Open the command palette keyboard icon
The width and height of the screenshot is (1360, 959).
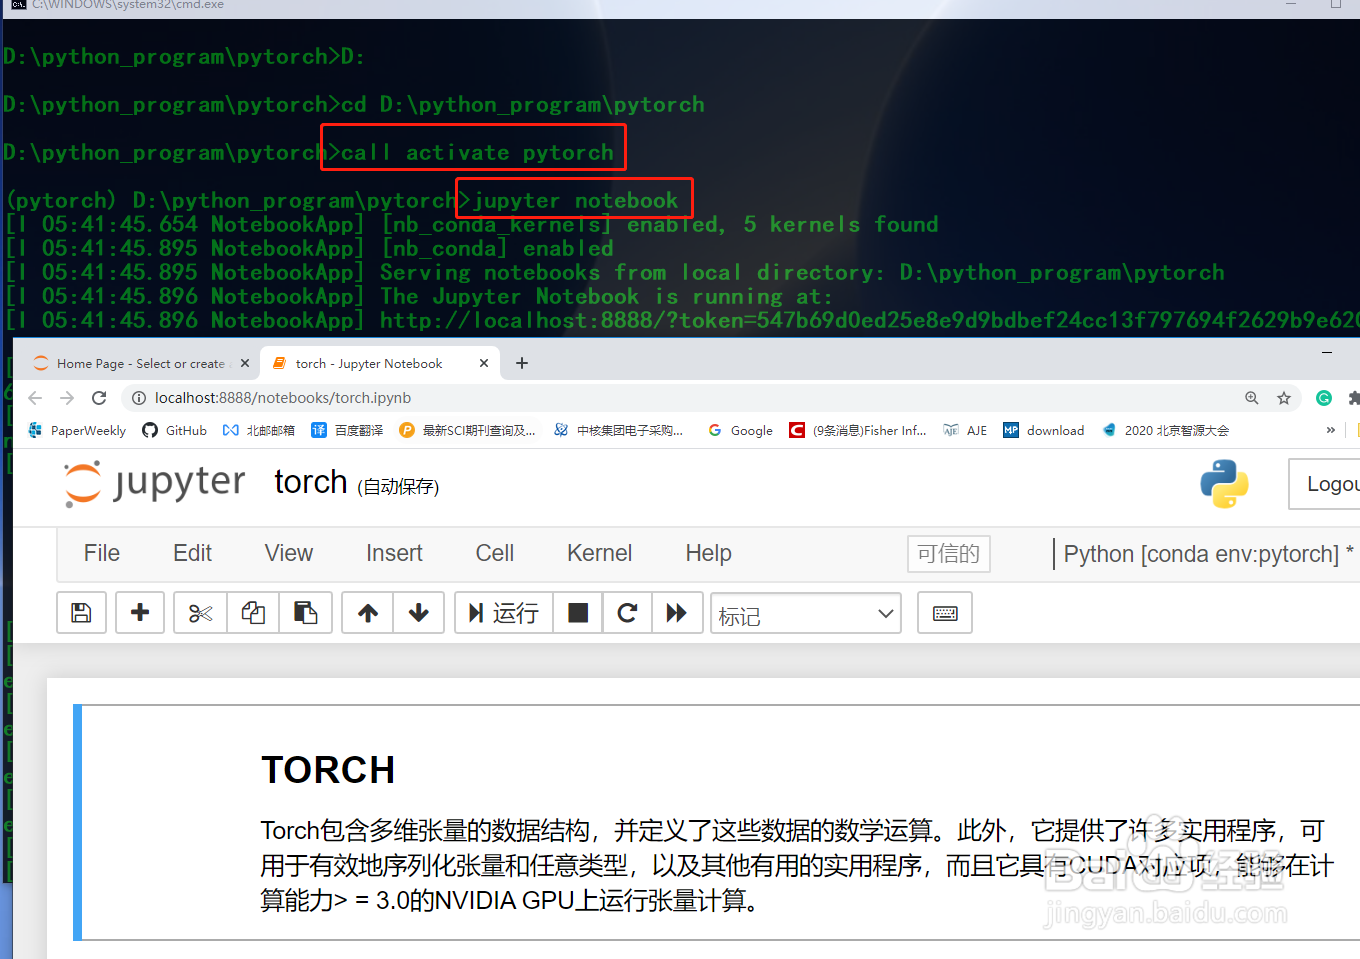pyautogui.click(x=945, y=613)
